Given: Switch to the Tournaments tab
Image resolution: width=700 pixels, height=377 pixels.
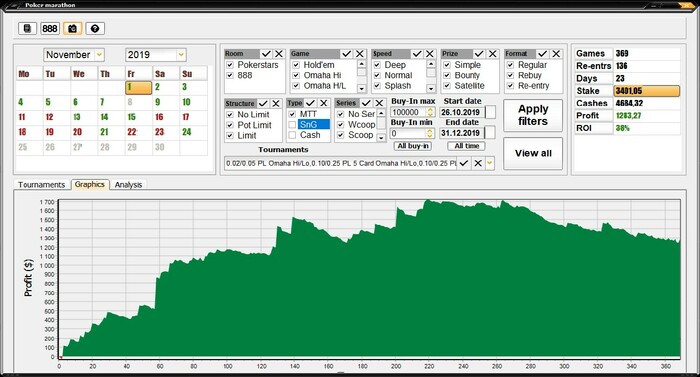Looking at the screenshot, I should 42,185.
